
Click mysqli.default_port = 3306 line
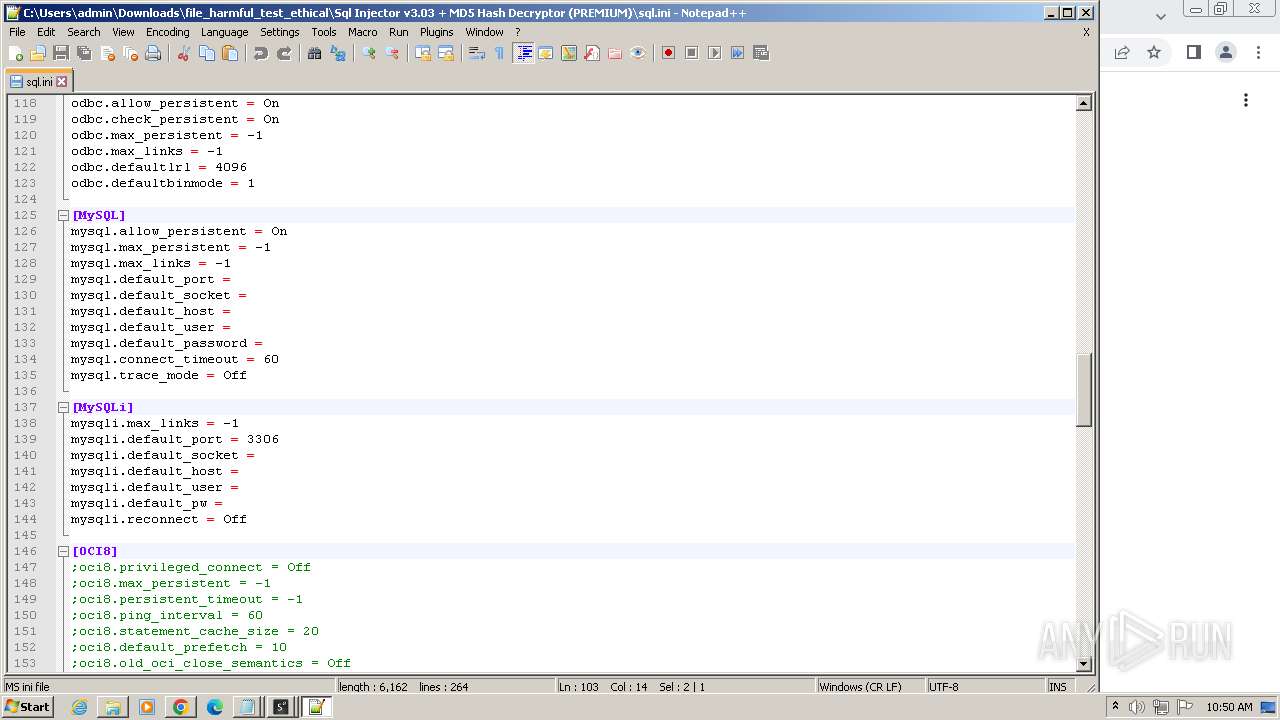coord(175,439)
